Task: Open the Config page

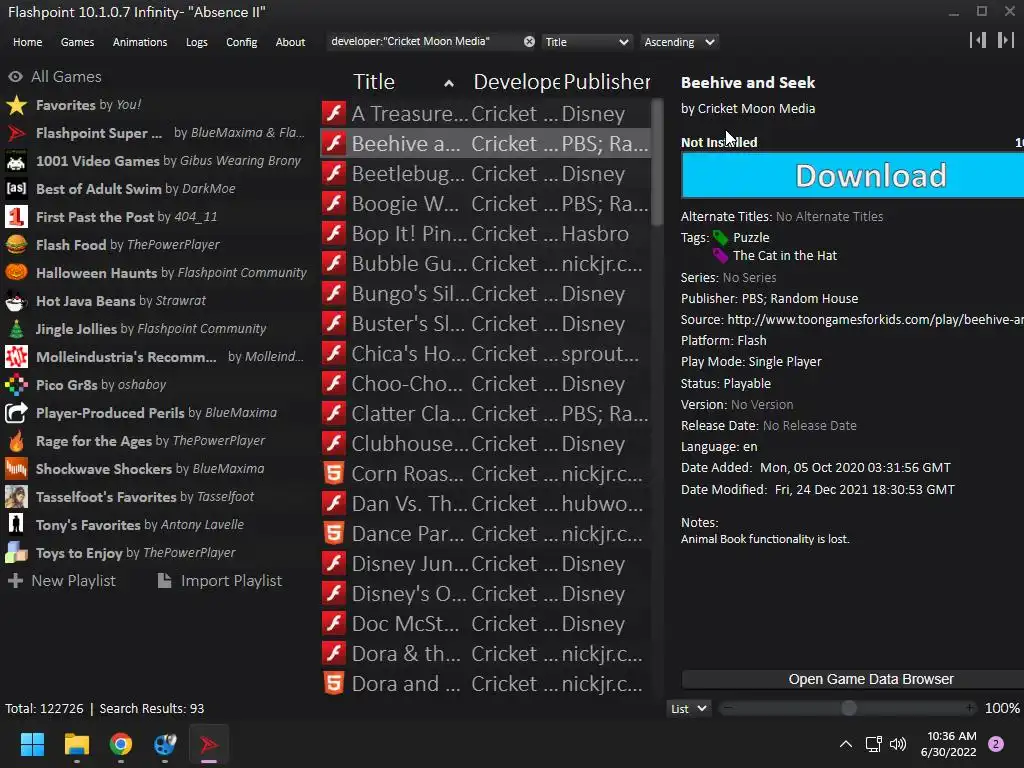Action: click(242, 42)
